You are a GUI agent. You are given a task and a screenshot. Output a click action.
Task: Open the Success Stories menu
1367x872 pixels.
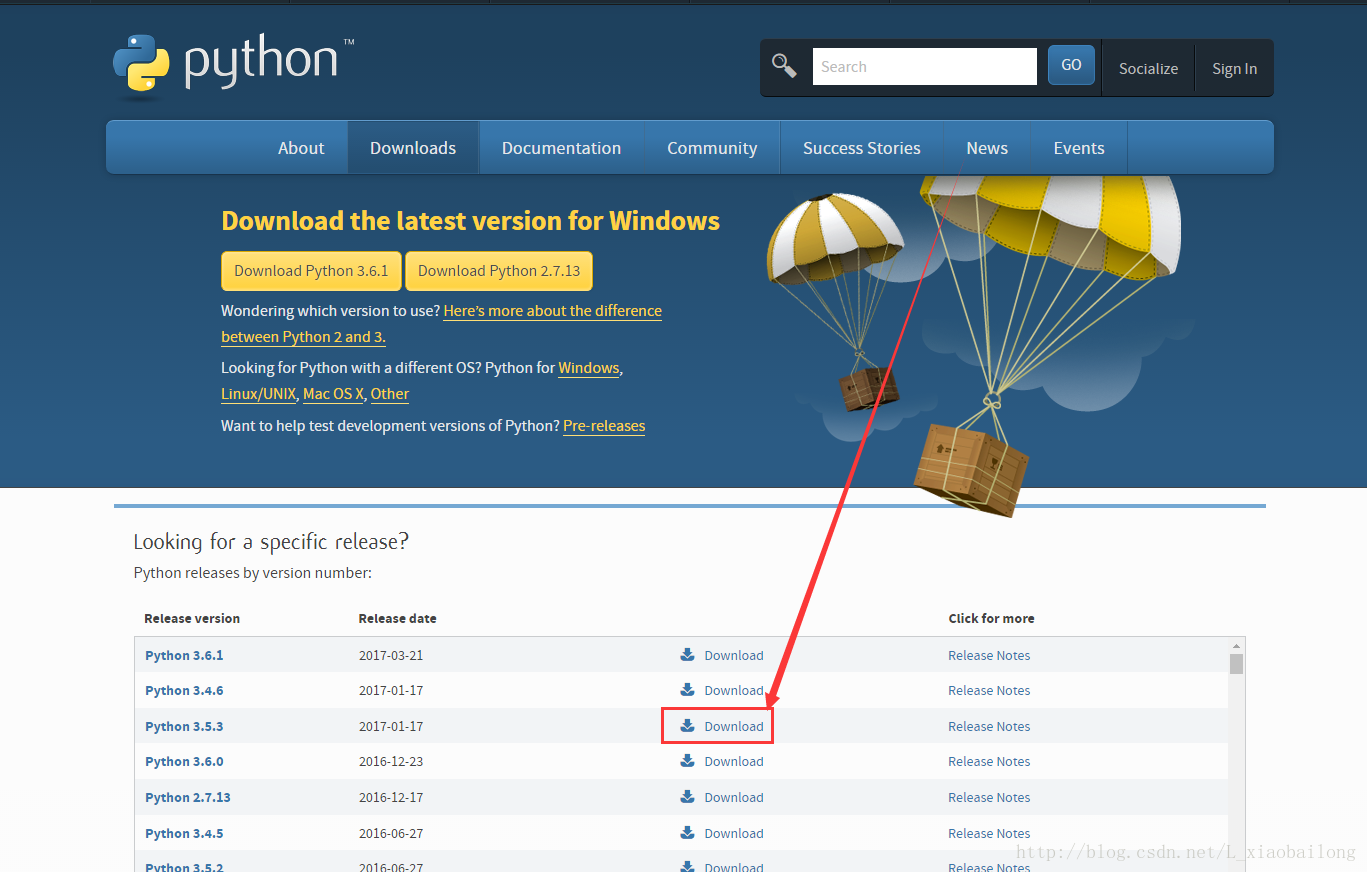tap(861, 148)
